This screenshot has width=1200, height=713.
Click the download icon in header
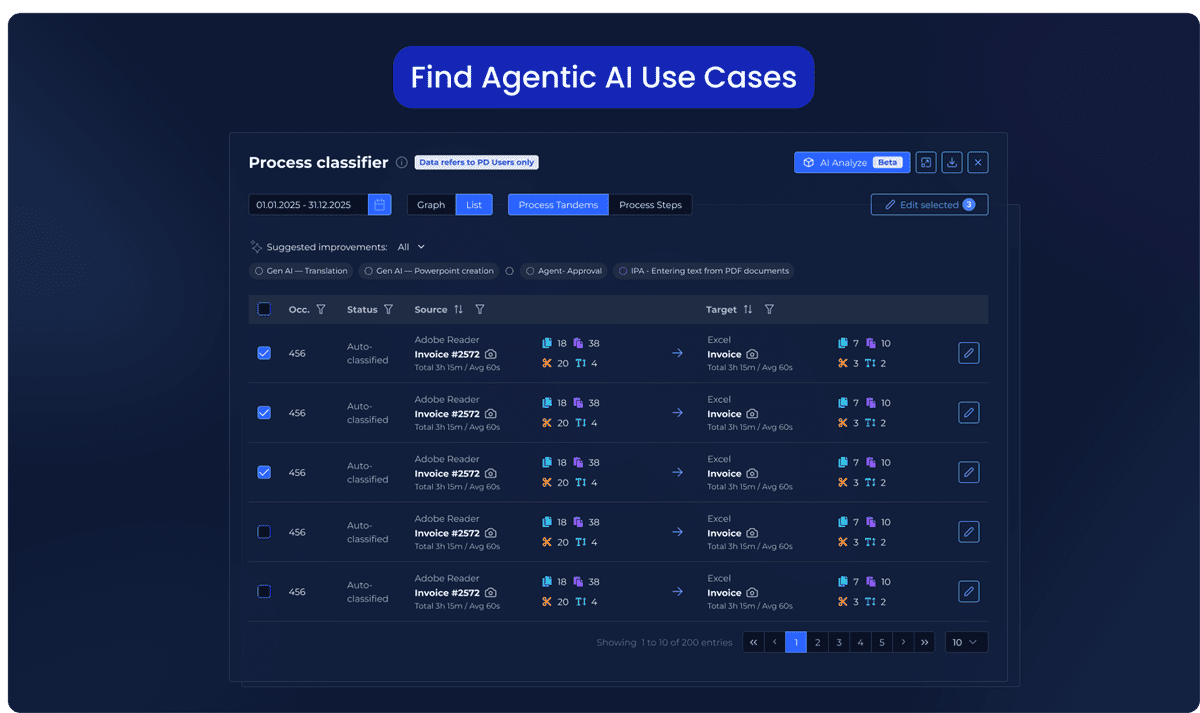[953, 162]
